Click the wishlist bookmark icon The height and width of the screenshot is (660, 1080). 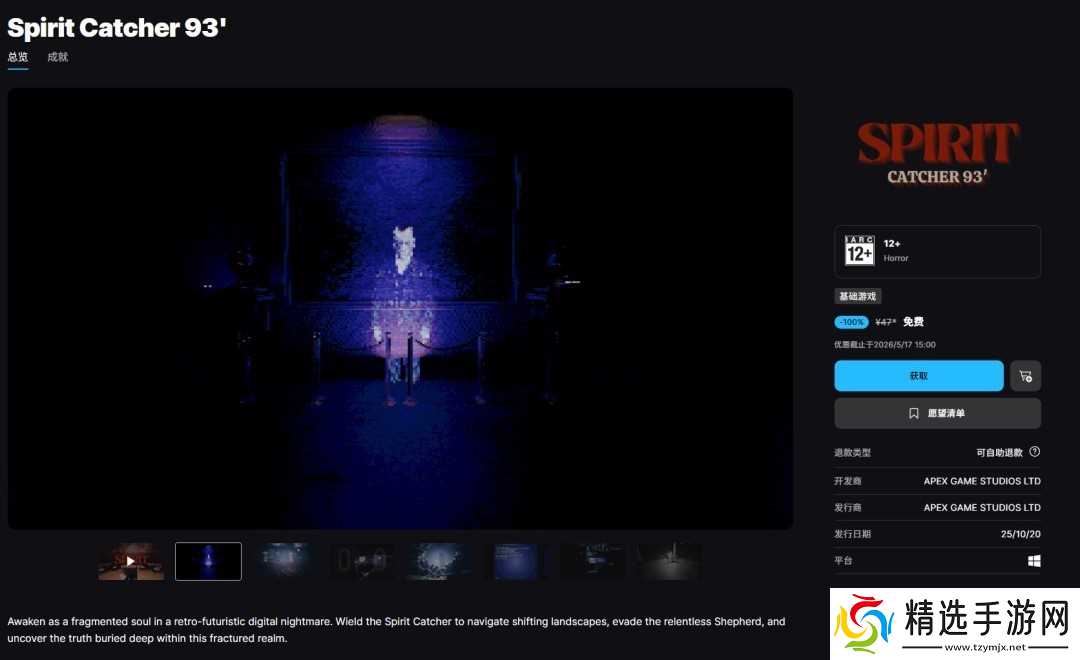click(913, 413)
